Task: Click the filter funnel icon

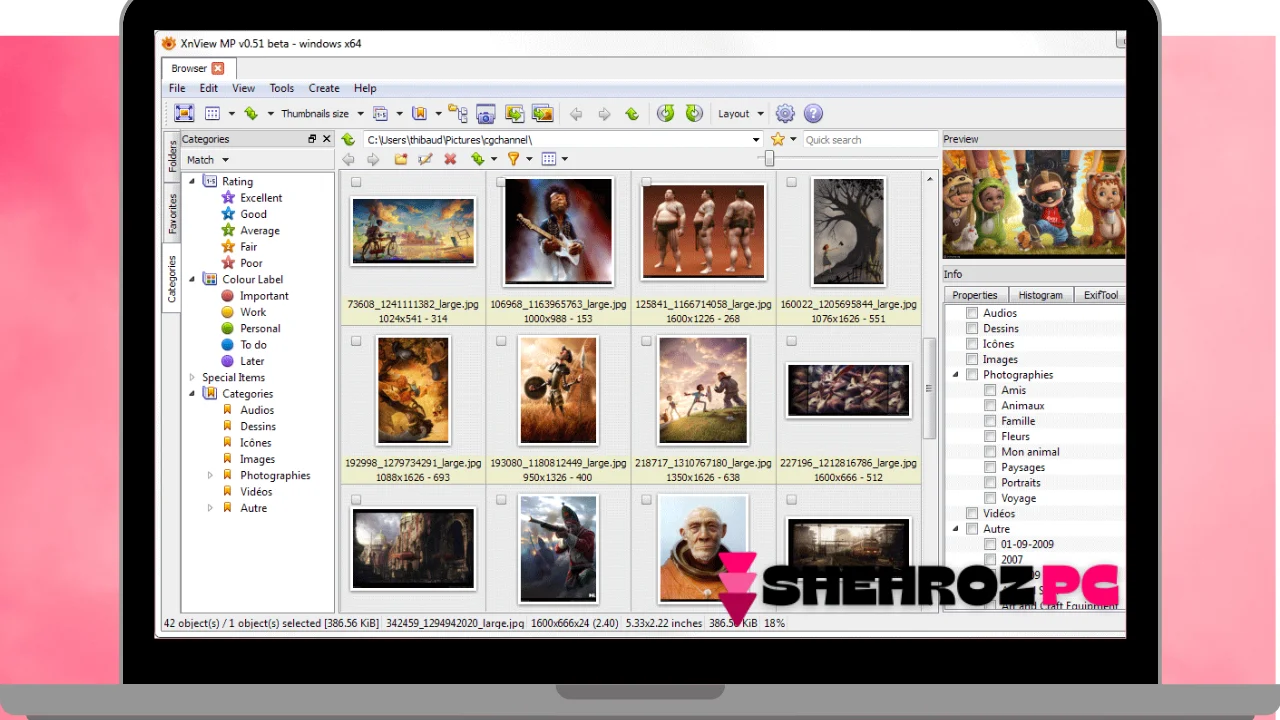Action: [x=513, y=159]
